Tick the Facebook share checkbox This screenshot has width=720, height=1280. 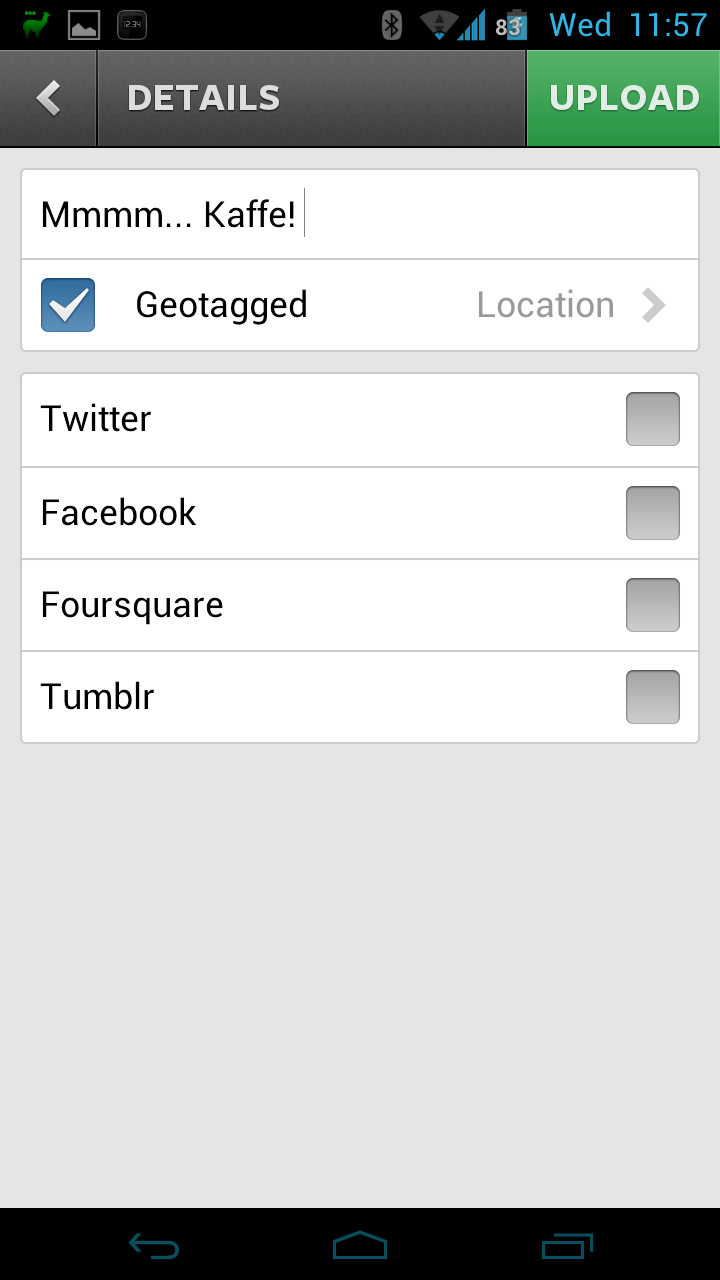click(652, 512)
